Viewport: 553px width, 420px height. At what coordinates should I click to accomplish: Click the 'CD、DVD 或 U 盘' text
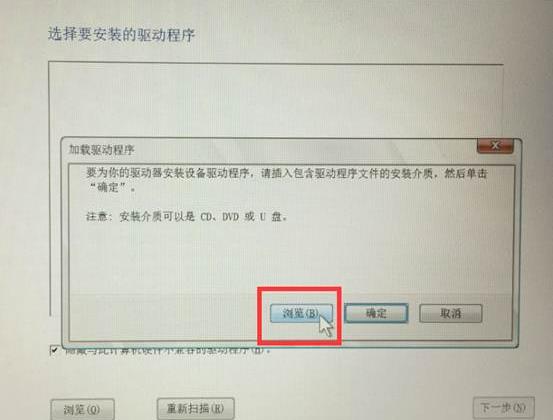[244, 217]
